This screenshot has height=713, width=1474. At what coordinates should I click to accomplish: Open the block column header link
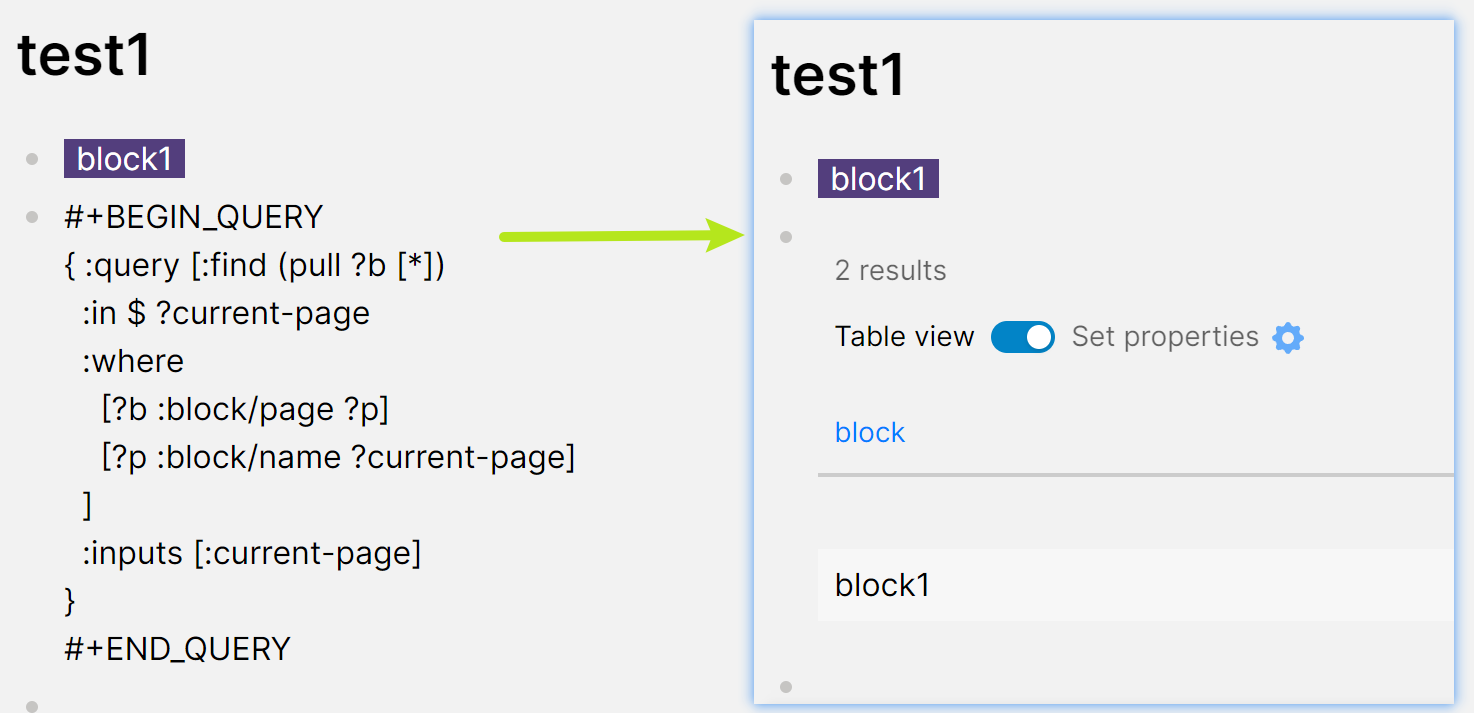pos(869,432)
